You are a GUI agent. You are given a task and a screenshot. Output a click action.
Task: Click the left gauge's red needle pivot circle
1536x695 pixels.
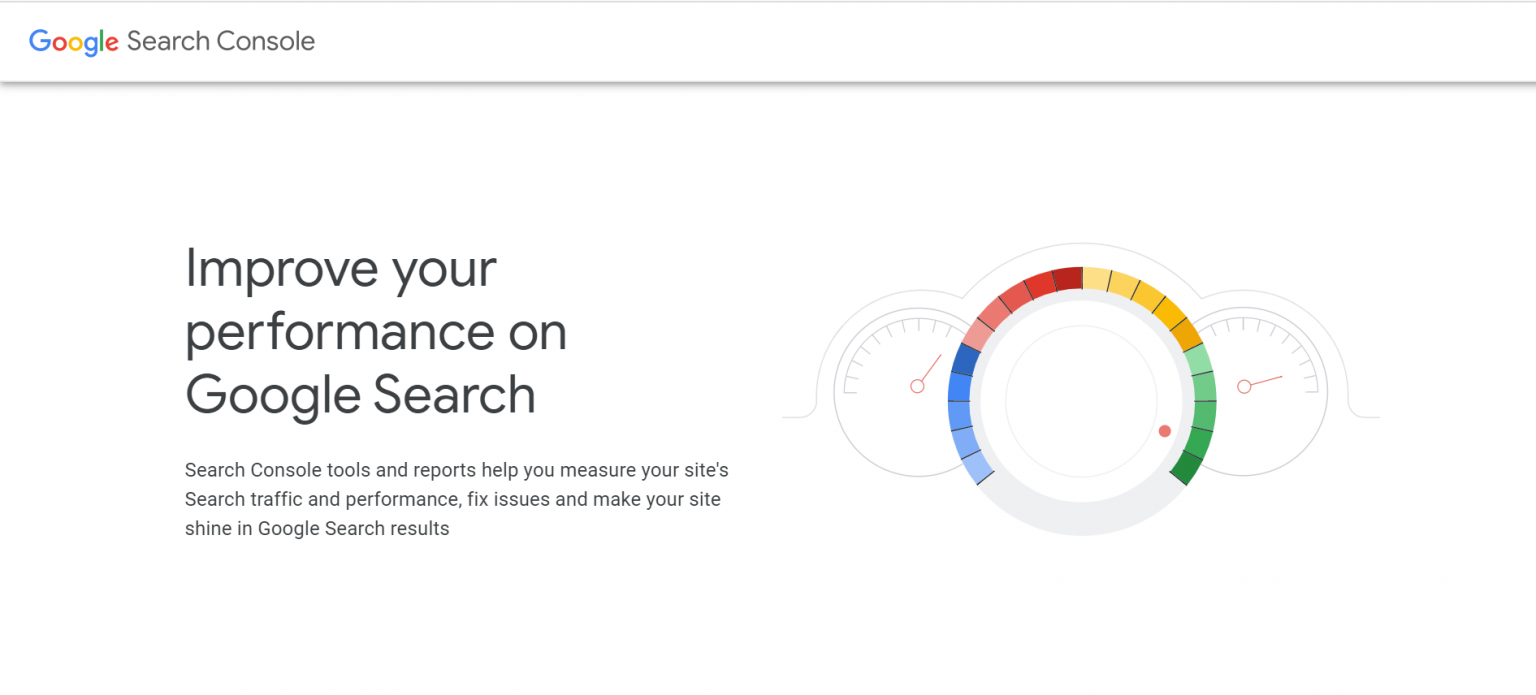click(x=917, y=386)
